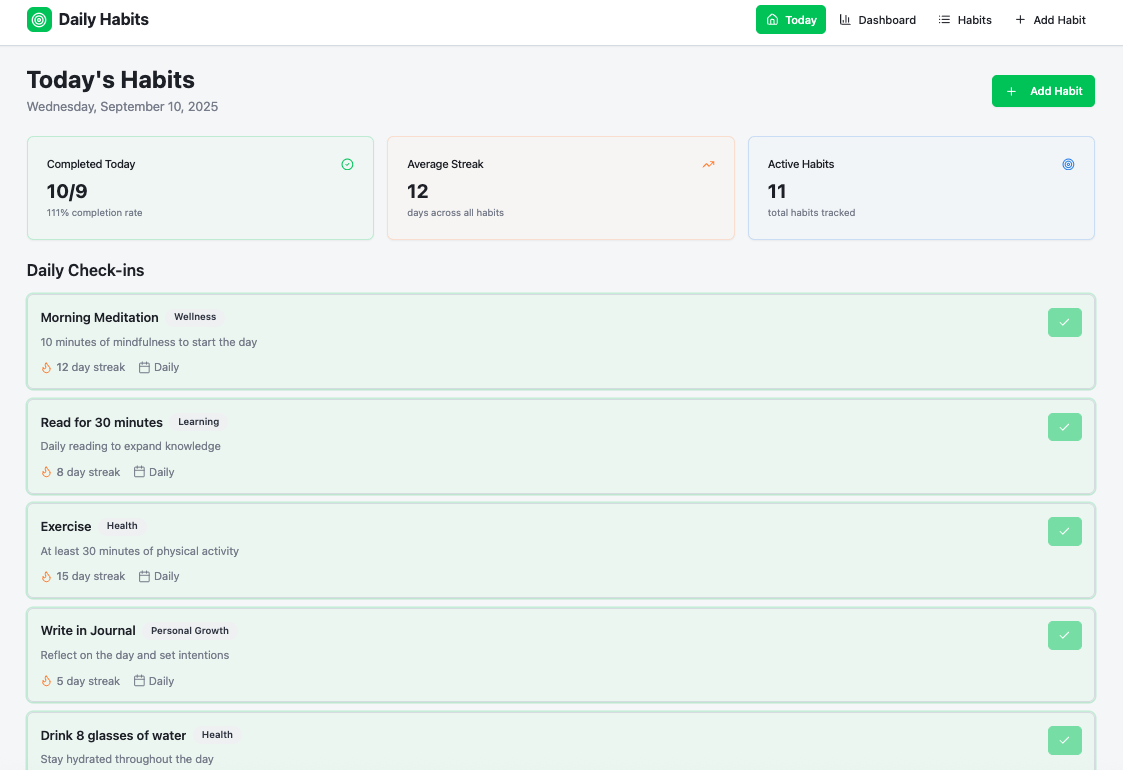The width and height of the screenshot is (1123, 770).
Task: Click the Daily Habits target logo icon
Action: (x=39, y=20)
